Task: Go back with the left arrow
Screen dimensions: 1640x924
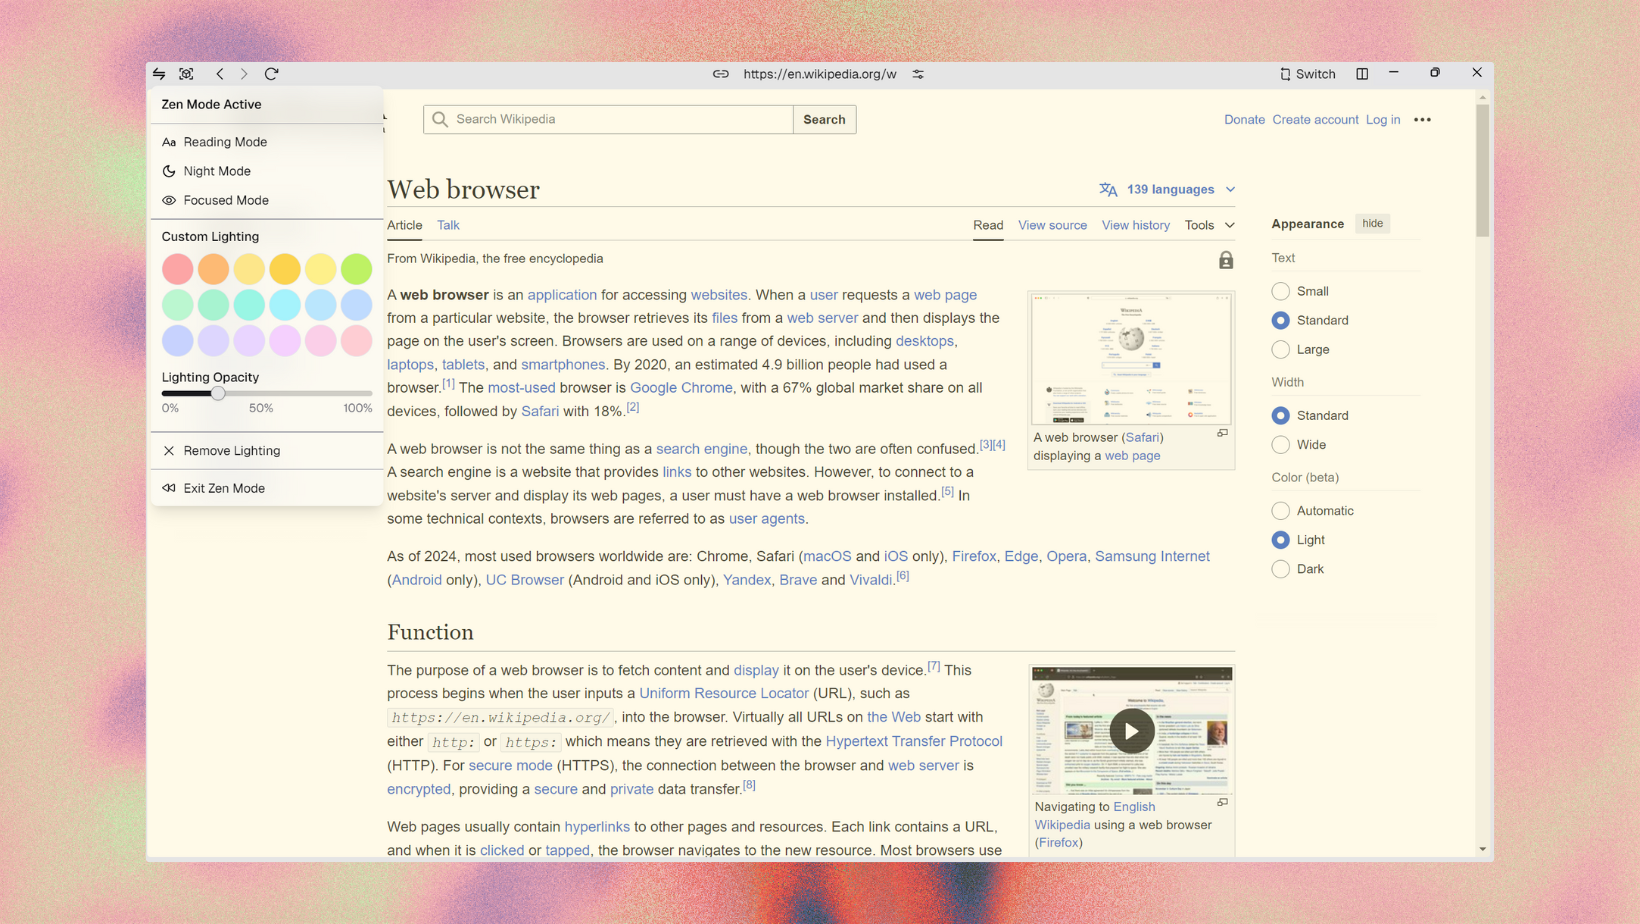Action: tap(220, 74)
